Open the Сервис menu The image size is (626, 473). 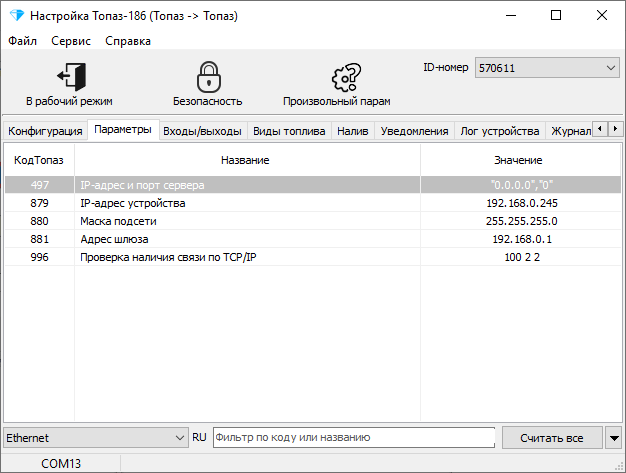71,41
